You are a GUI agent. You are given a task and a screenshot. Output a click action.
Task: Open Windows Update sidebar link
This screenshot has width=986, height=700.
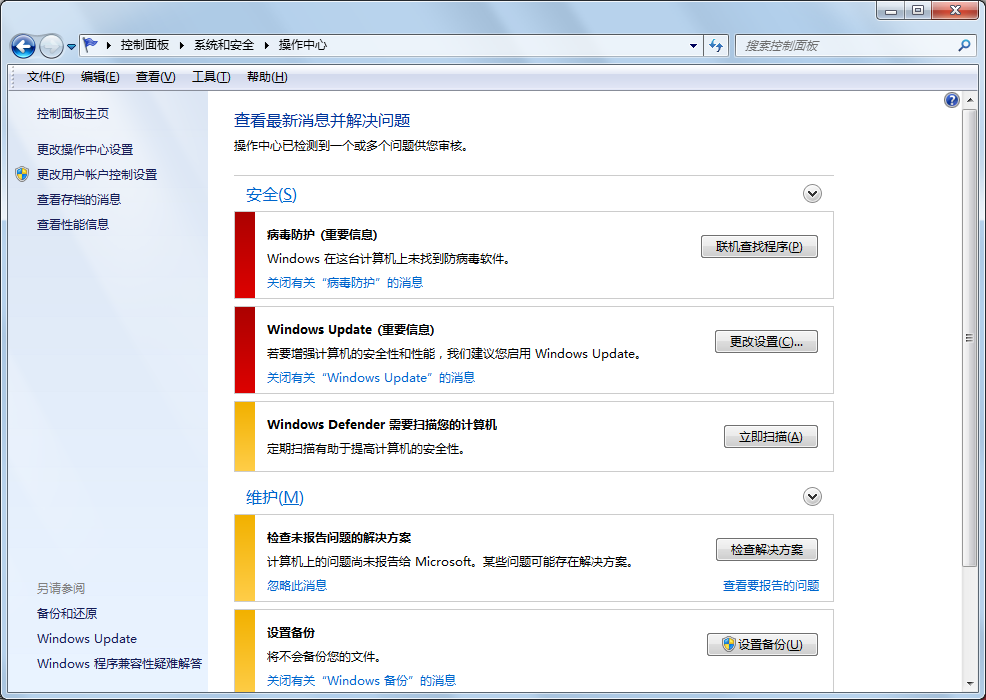(87, 638)
